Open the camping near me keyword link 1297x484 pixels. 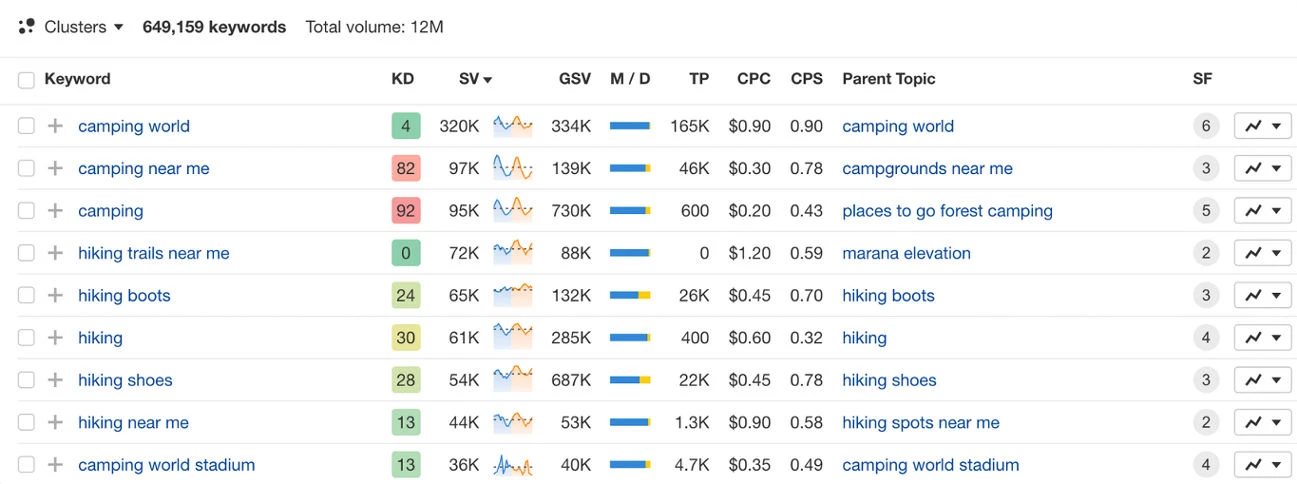(144, 168)
